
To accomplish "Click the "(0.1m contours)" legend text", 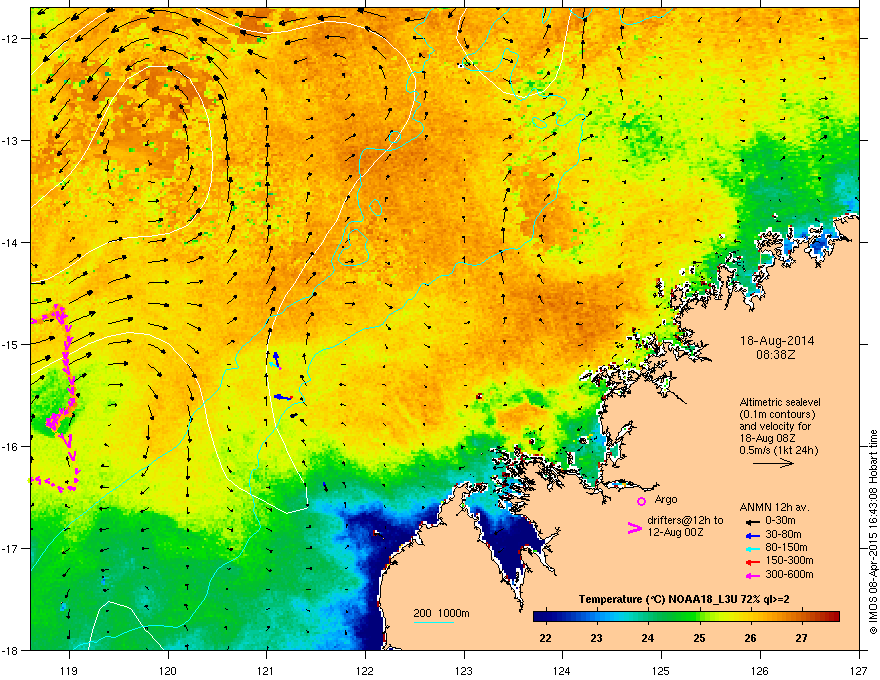I will pyautogui.click(x=777, y=414).
